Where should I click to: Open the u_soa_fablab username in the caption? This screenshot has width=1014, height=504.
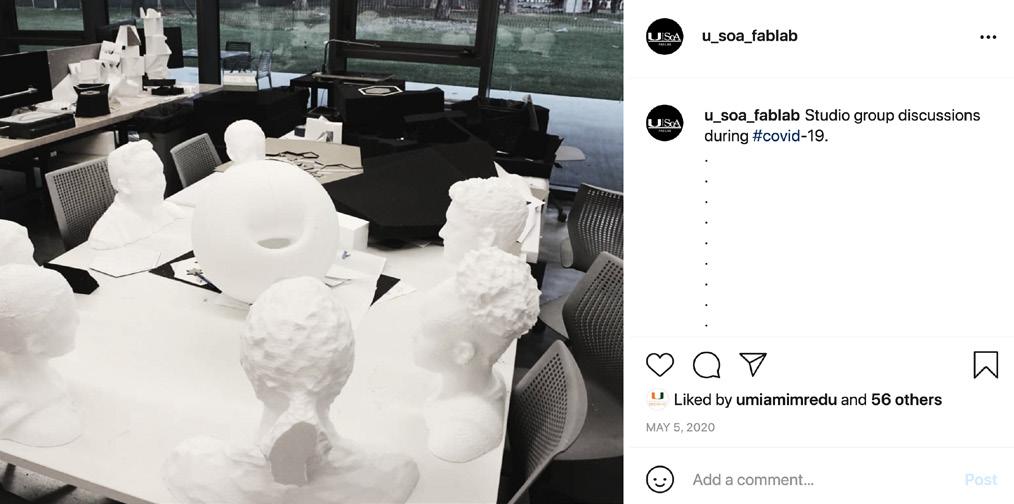coord(752,115)
